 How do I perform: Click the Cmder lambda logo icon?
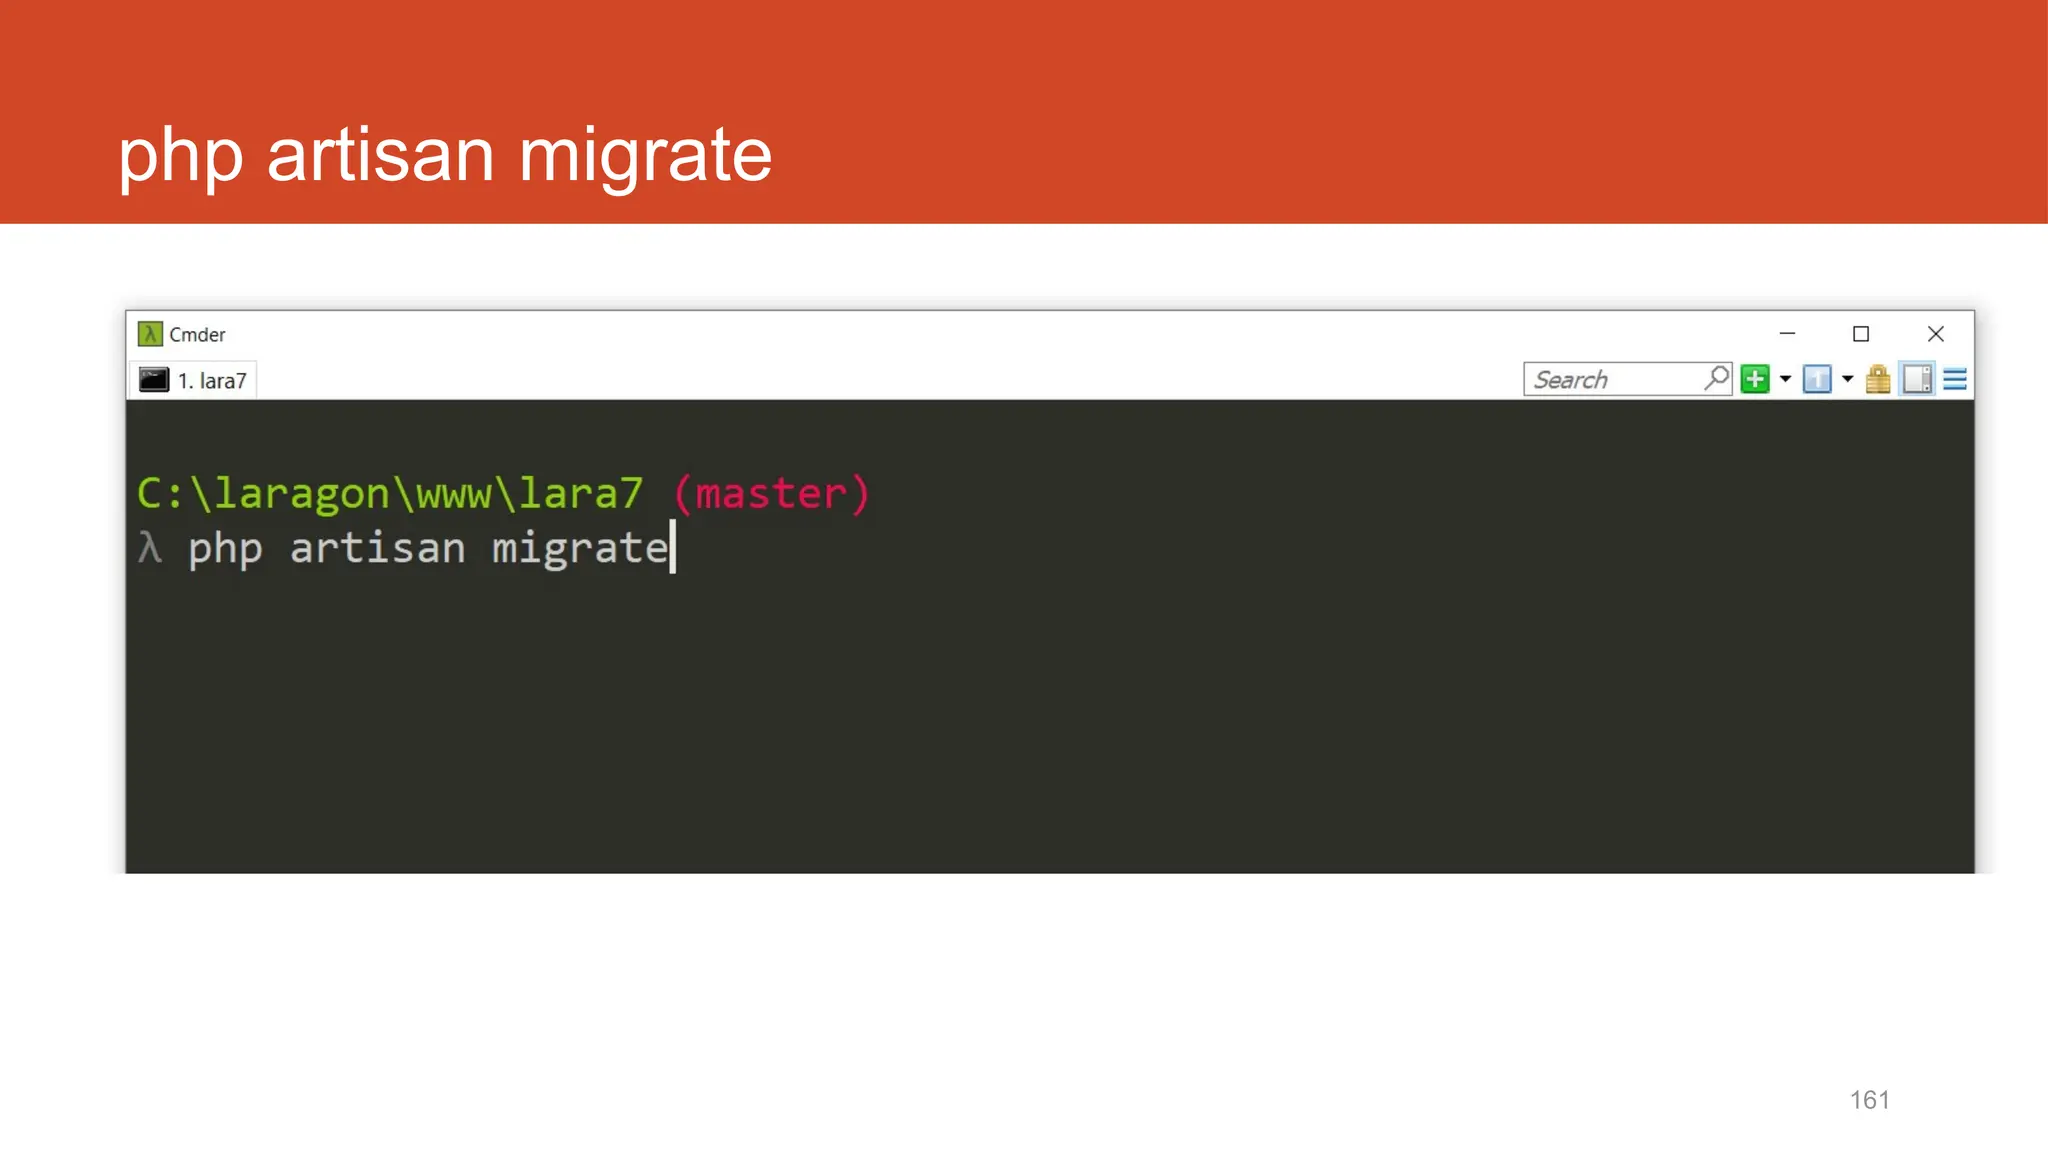click(x=150, y=334)
